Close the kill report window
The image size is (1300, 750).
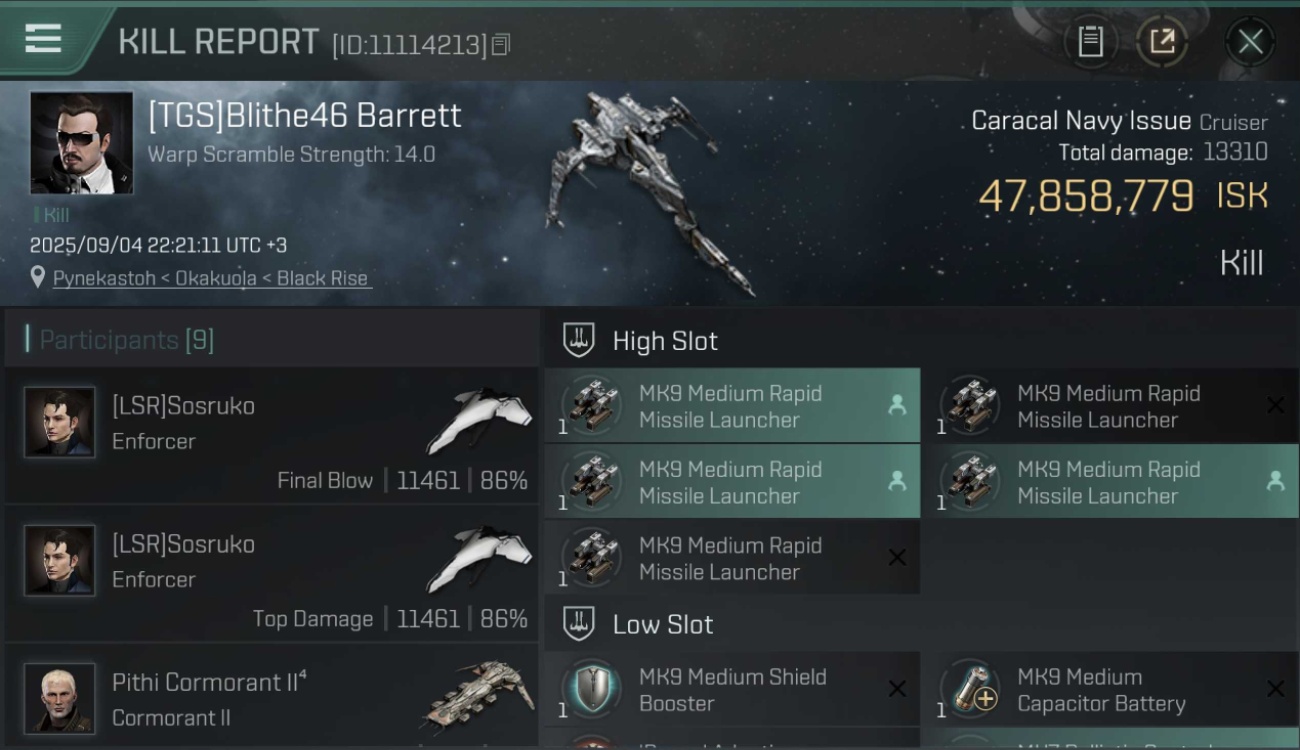[x=1250, y=41]
